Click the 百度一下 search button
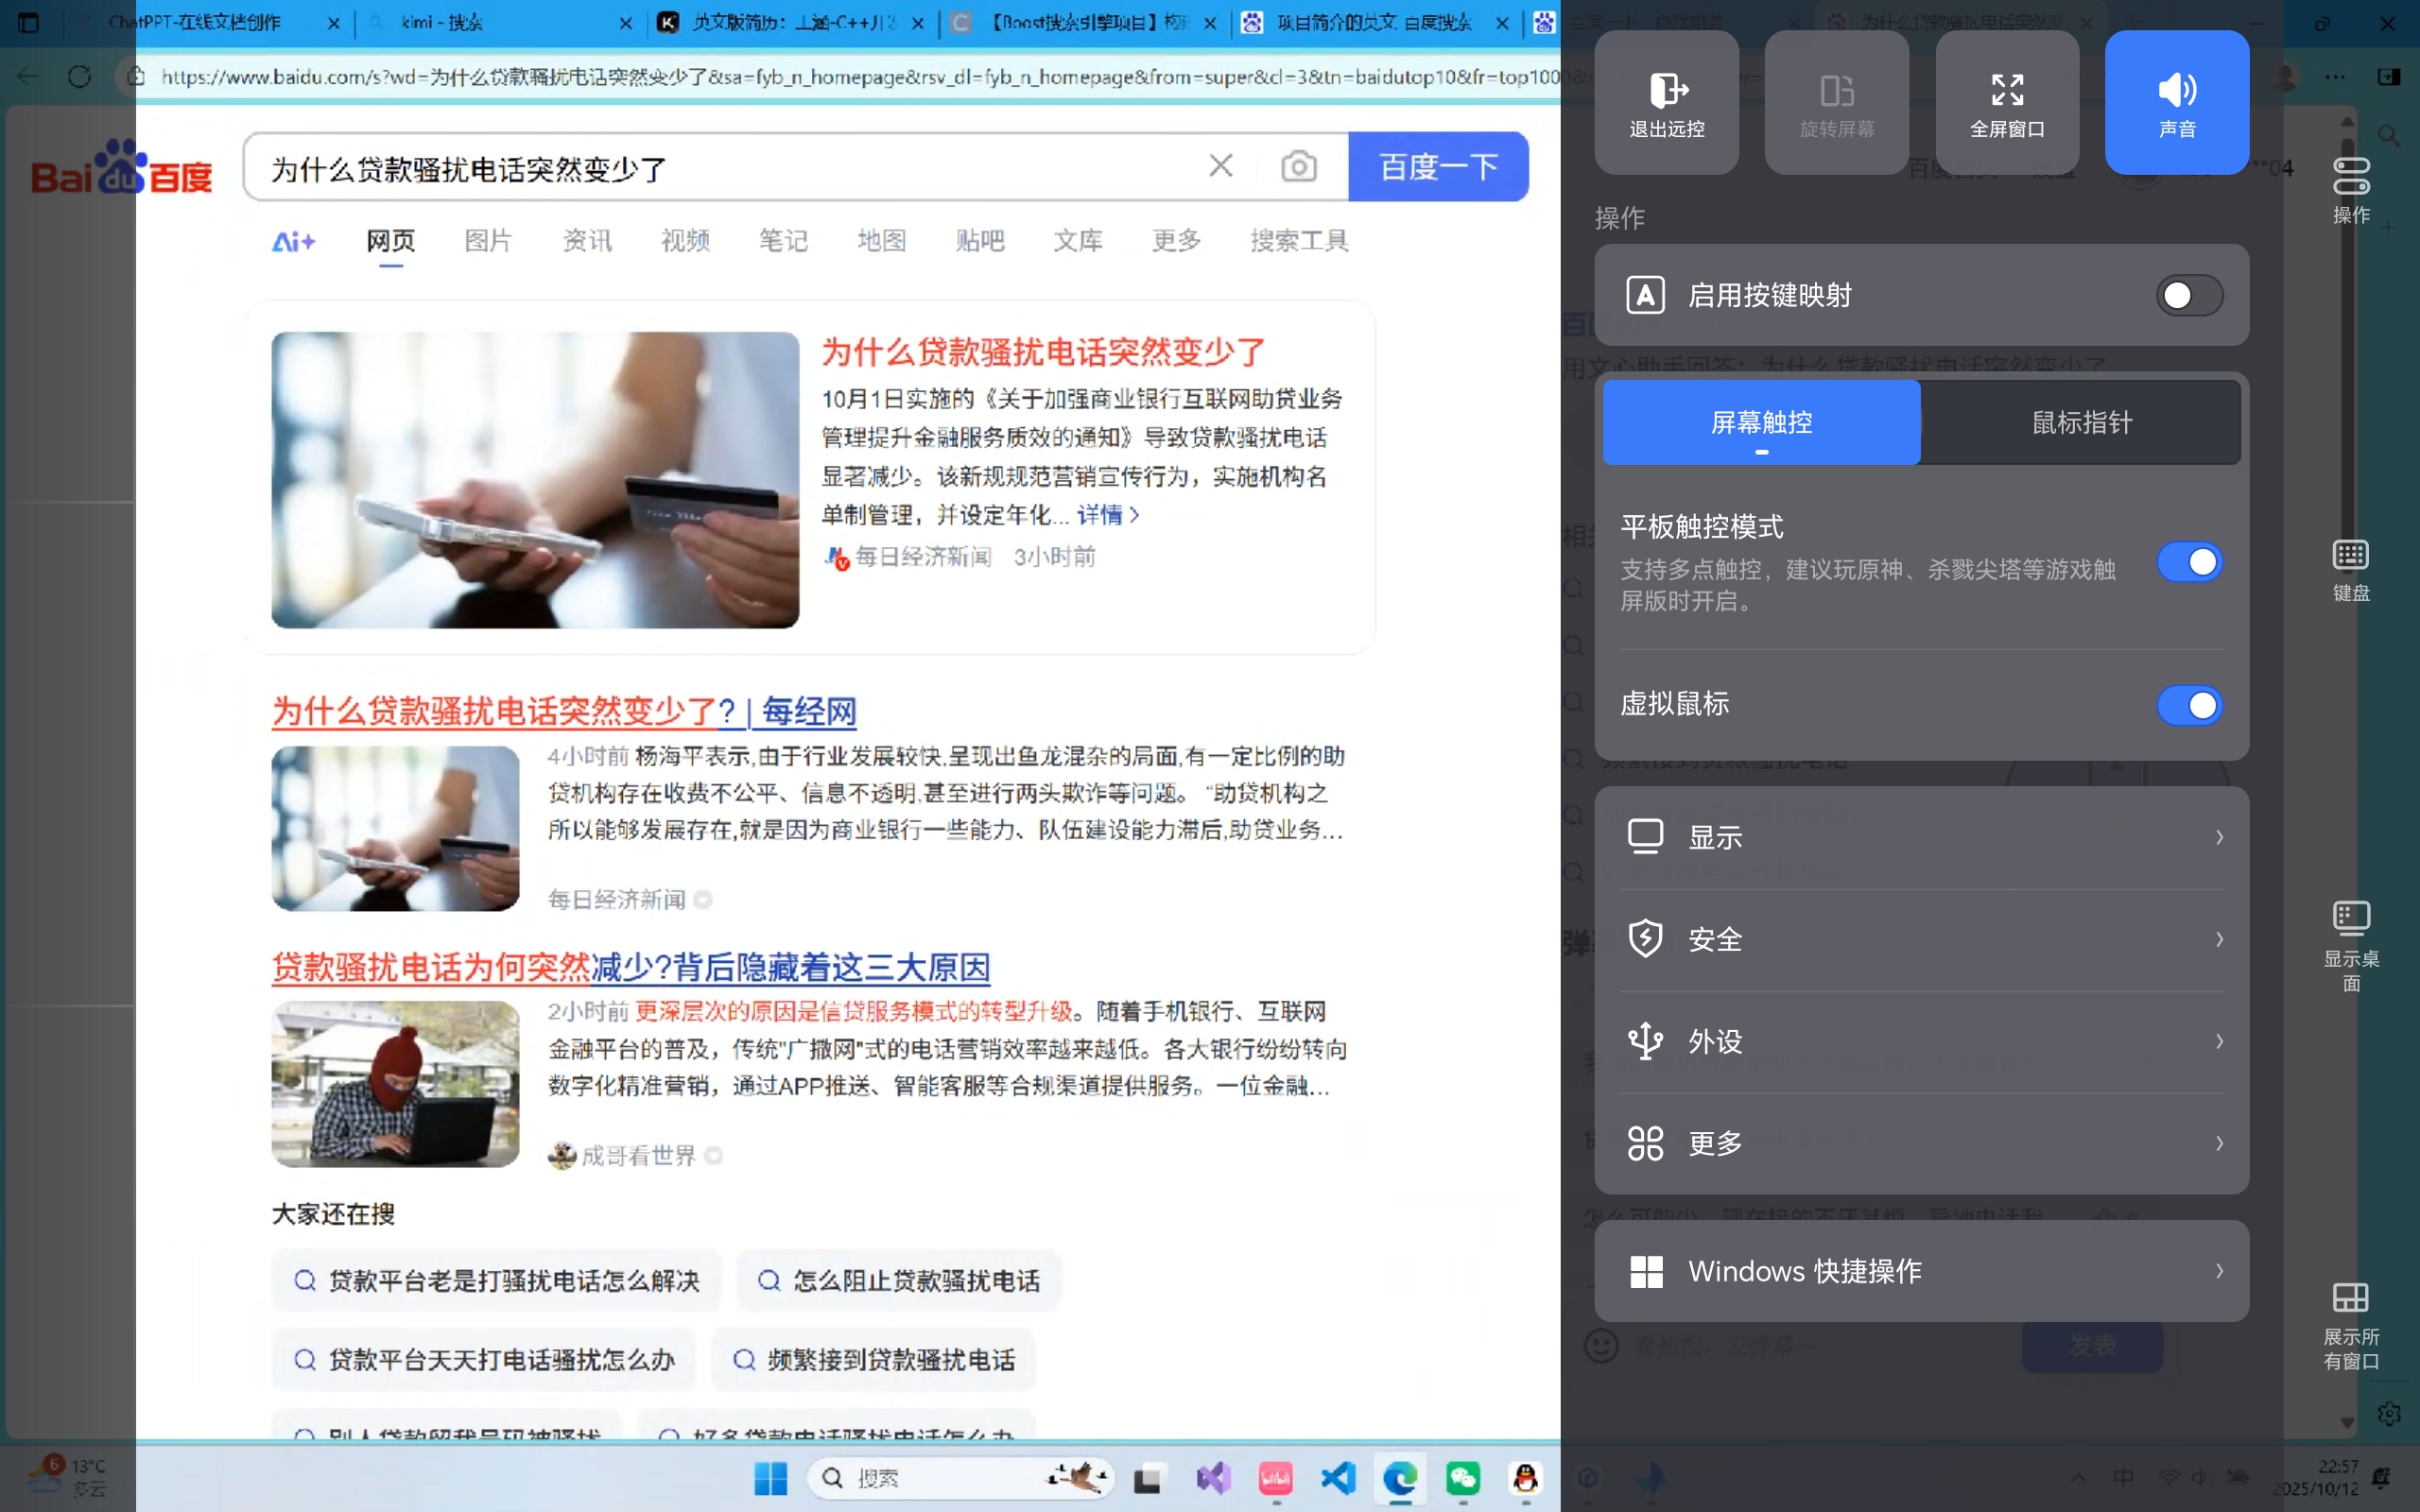This screenshot has width=2420, height=1512. (x=1437, y=166)
